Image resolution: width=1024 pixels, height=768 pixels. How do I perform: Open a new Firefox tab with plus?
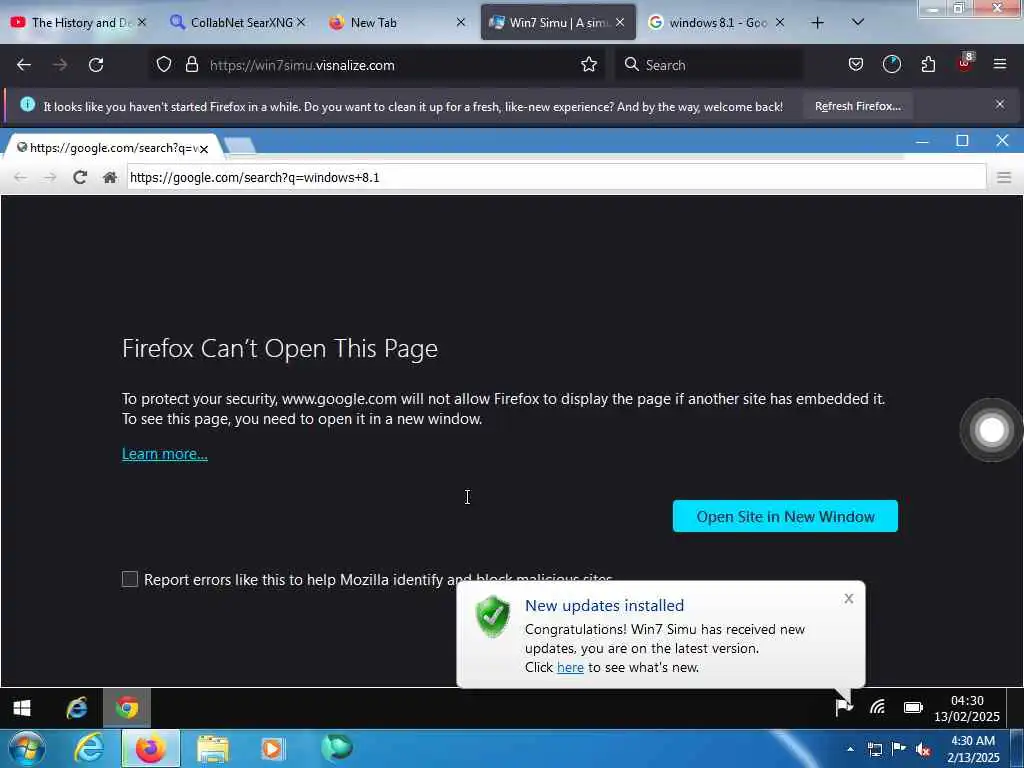(817, 23)
